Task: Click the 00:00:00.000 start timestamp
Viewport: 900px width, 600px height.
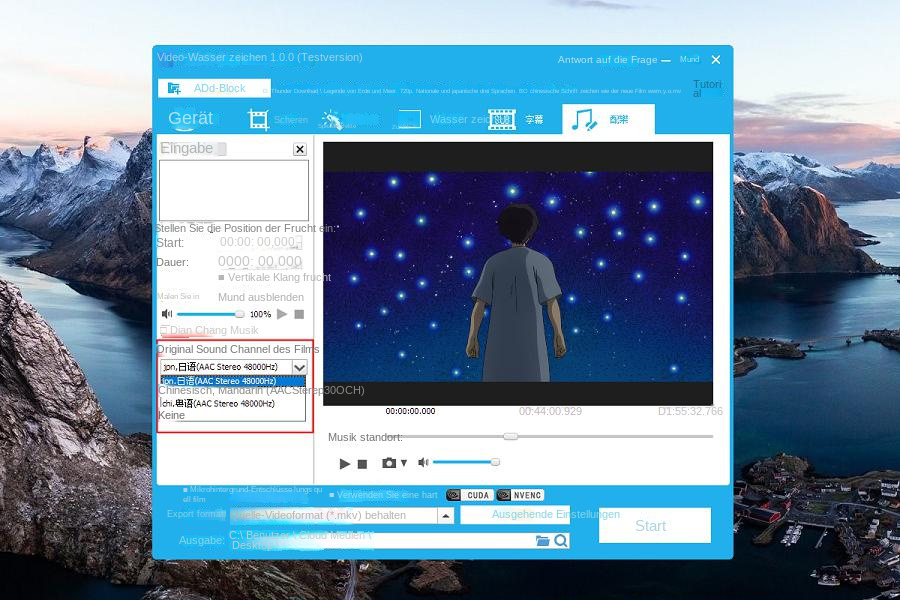Action: click(x=410, y=411)
